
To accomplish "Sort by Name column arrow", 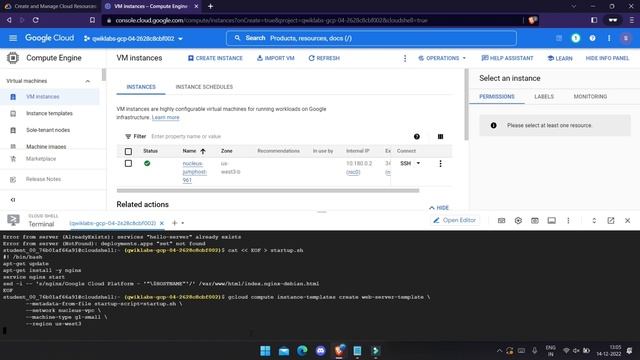I will 203,151.
